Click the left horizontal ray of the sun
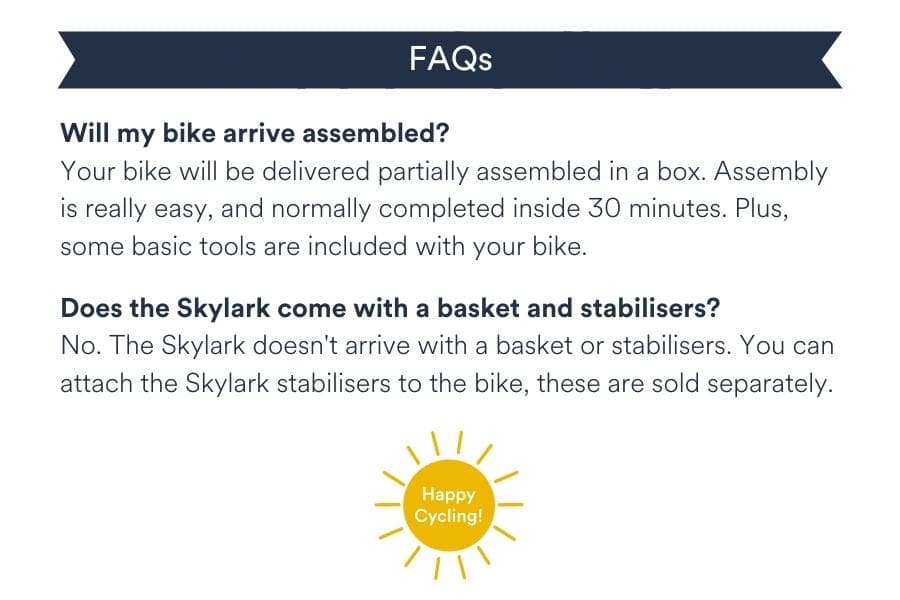 pos(387,505)
